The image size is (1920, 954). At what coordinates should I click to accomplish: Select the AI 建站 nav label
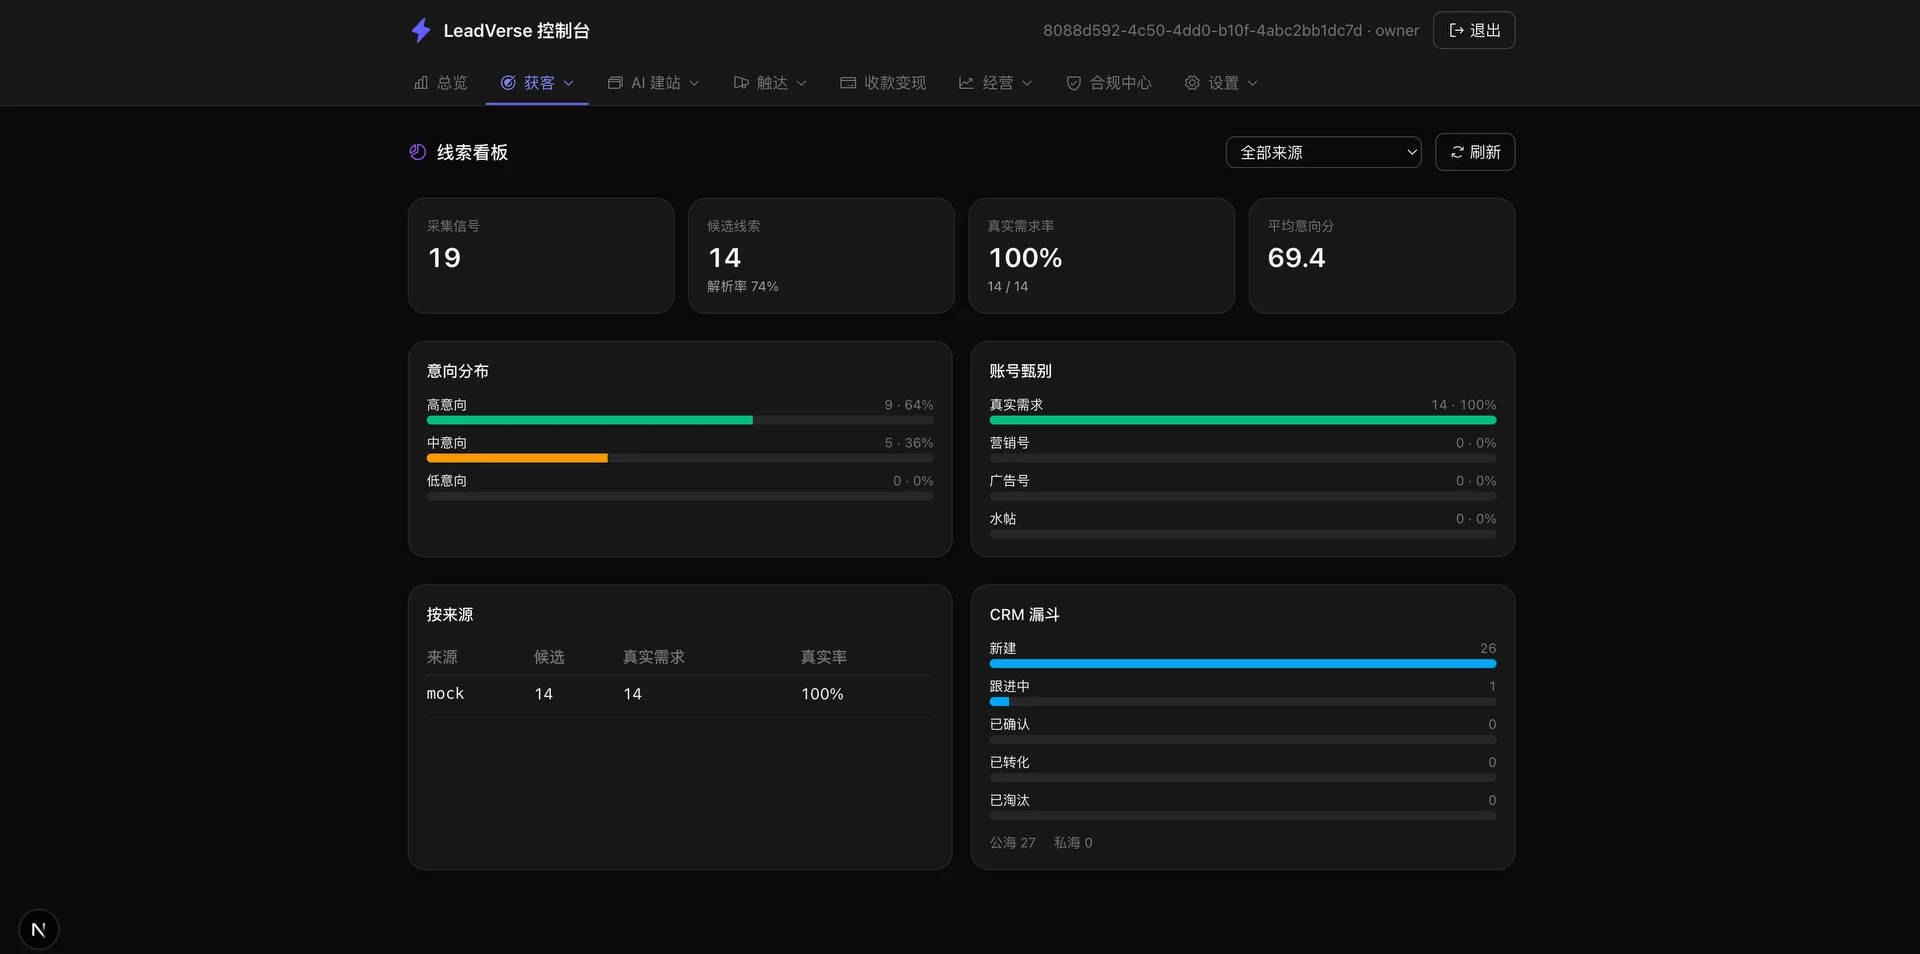[x=656, y=83]
